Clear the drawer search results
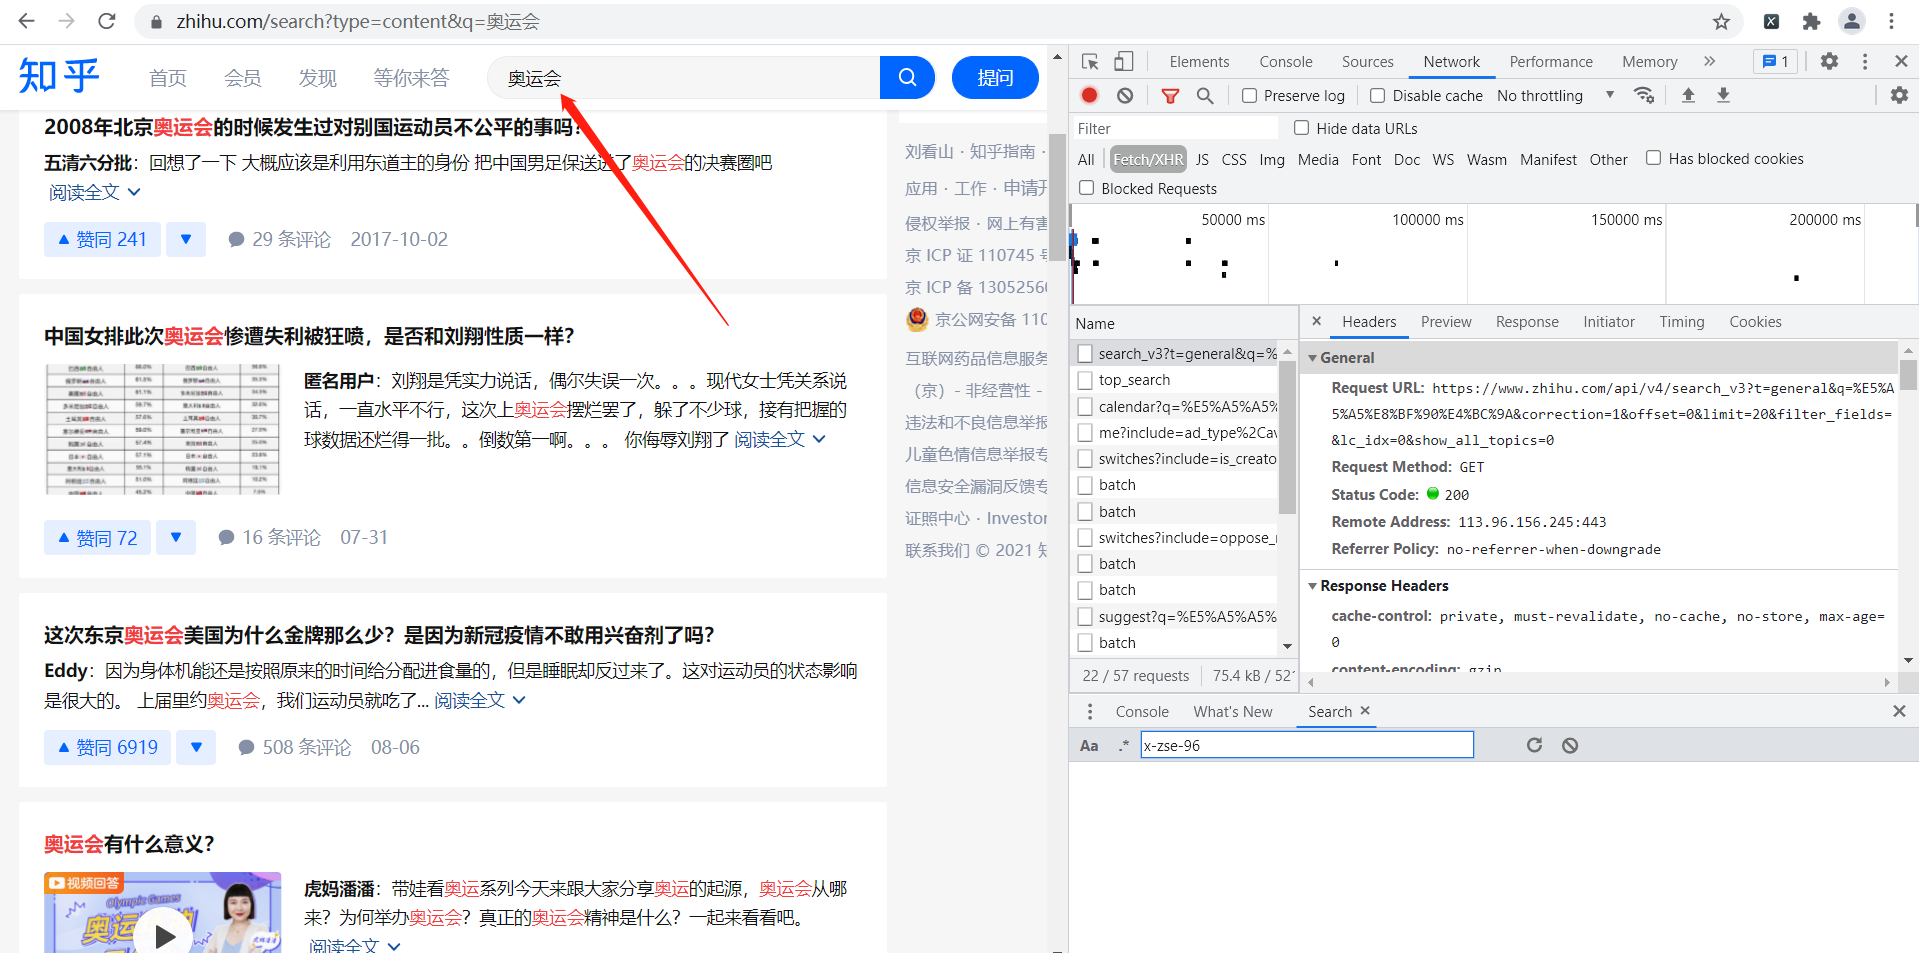The height and width of the screenshot is (953, 1919). [x=1570, y=745]
